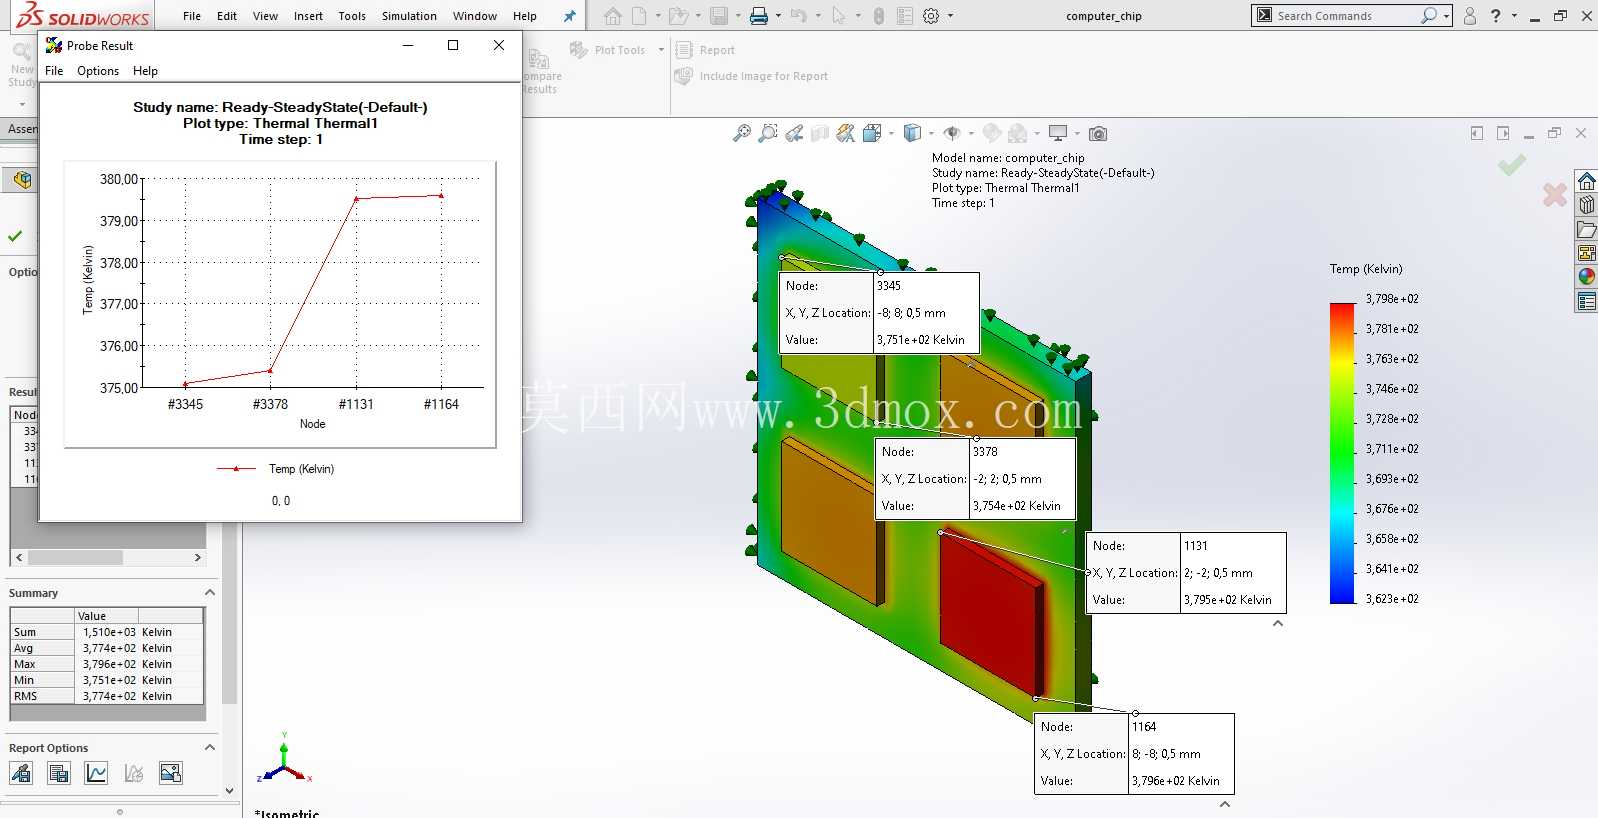Collapse the Report Options section
This screenshot has width=1598, height=818.
[x=210, y=748]
